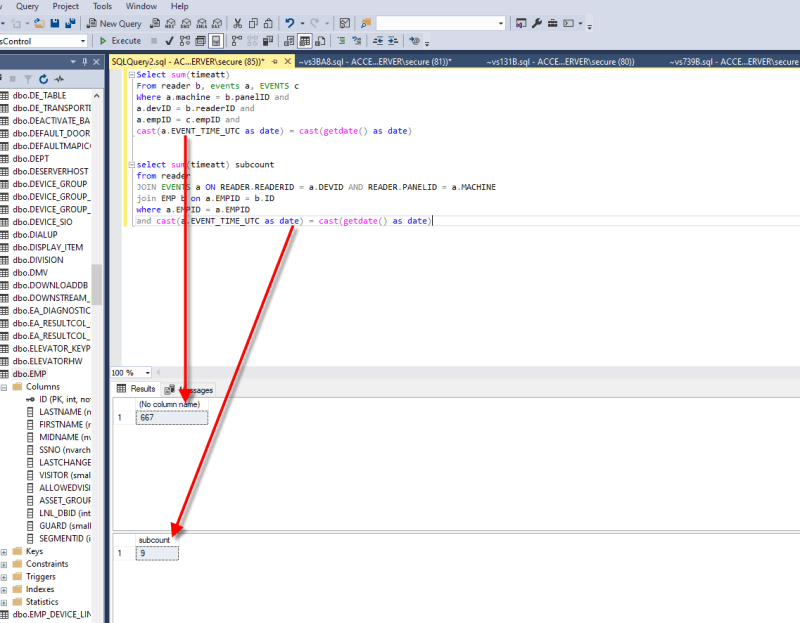
Task: Close the SQLQuery2.sql tab
Action: (288, 62)
